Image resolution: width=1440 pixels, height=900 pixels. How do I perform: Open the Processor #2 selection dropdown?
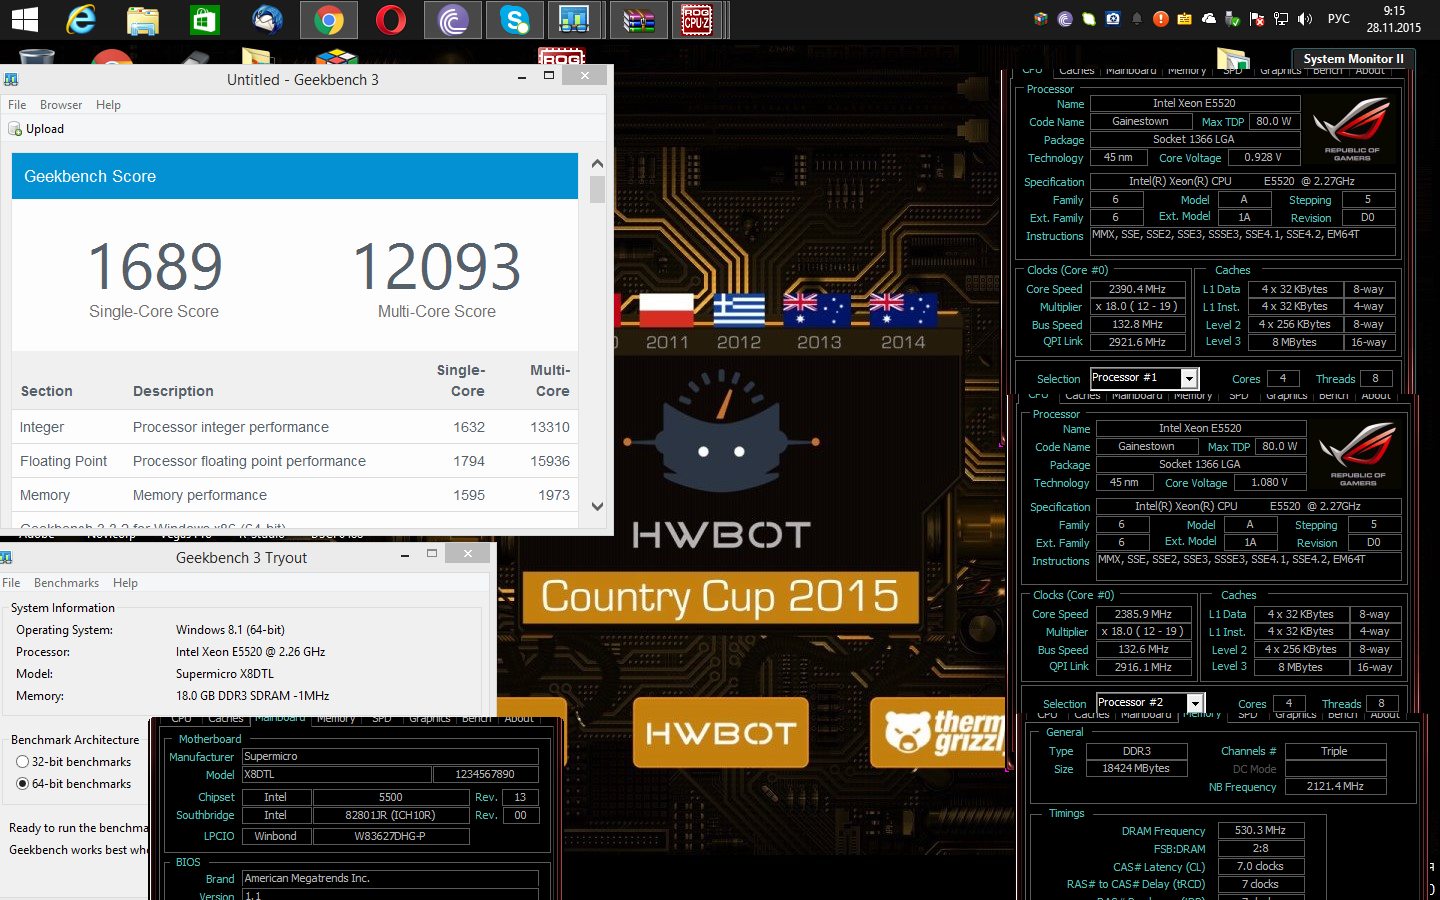[x=1195, y=703]
